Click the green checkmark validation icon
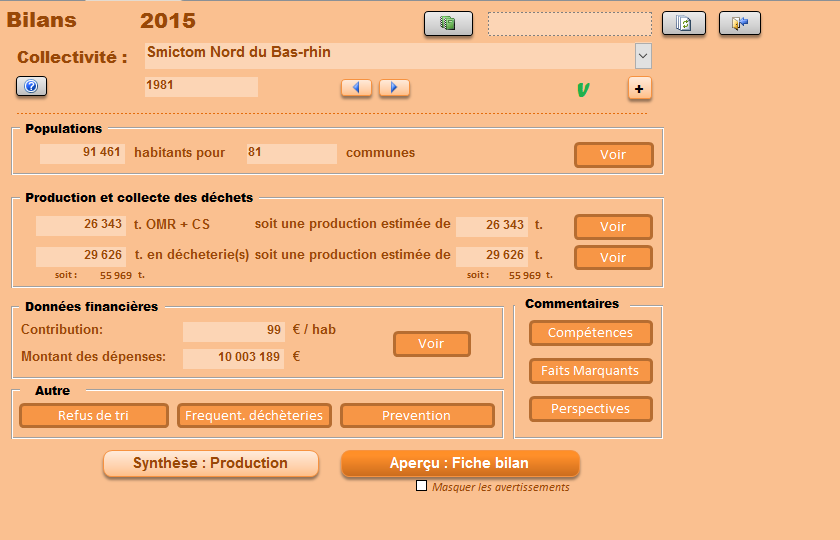 pos(583,90)
